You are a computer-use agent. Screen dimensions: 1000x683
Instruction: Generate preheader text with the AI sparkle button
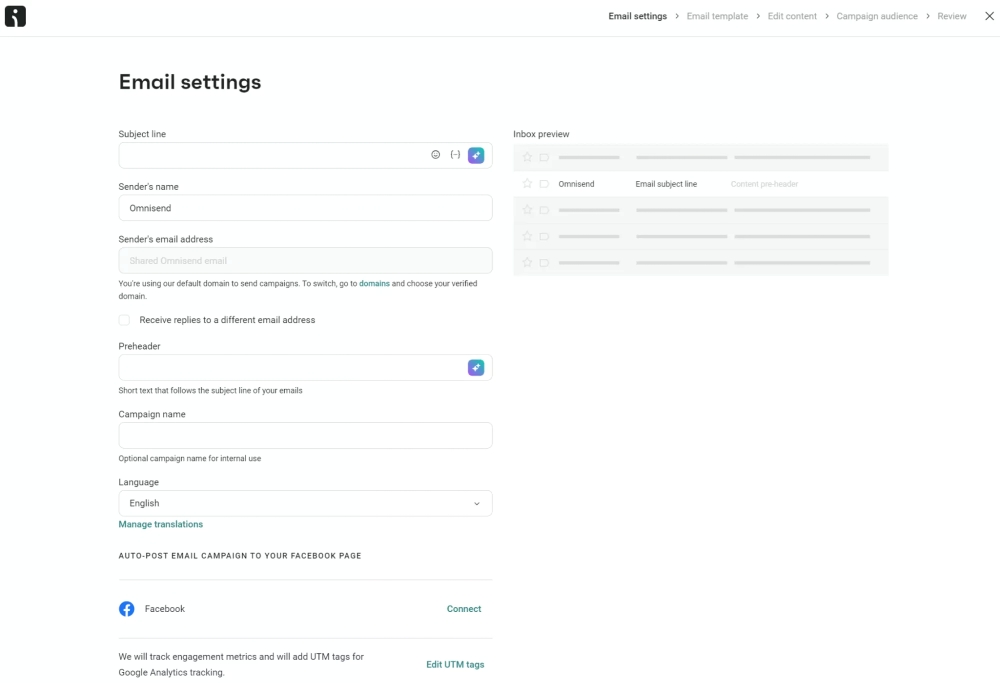(x=476, y=367)
